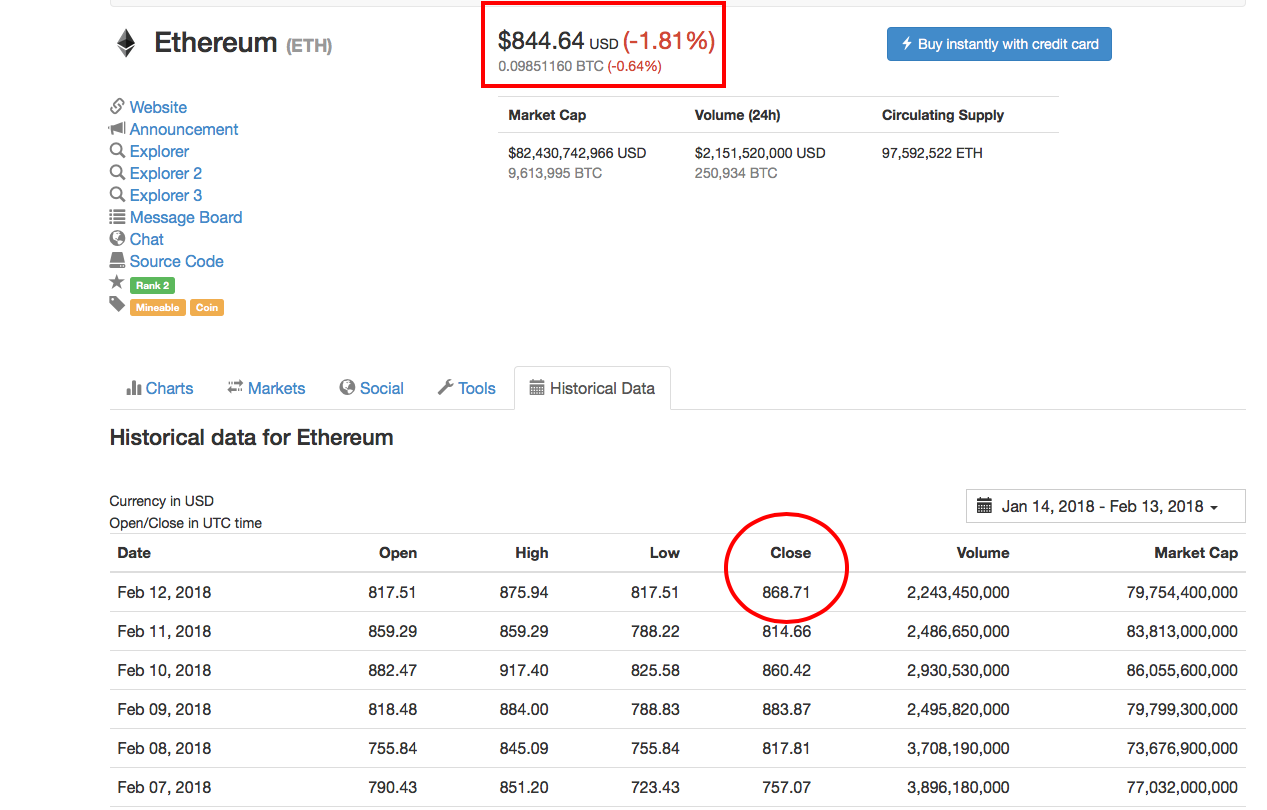
Task: Click the Close column header
Action: [790, 553]
